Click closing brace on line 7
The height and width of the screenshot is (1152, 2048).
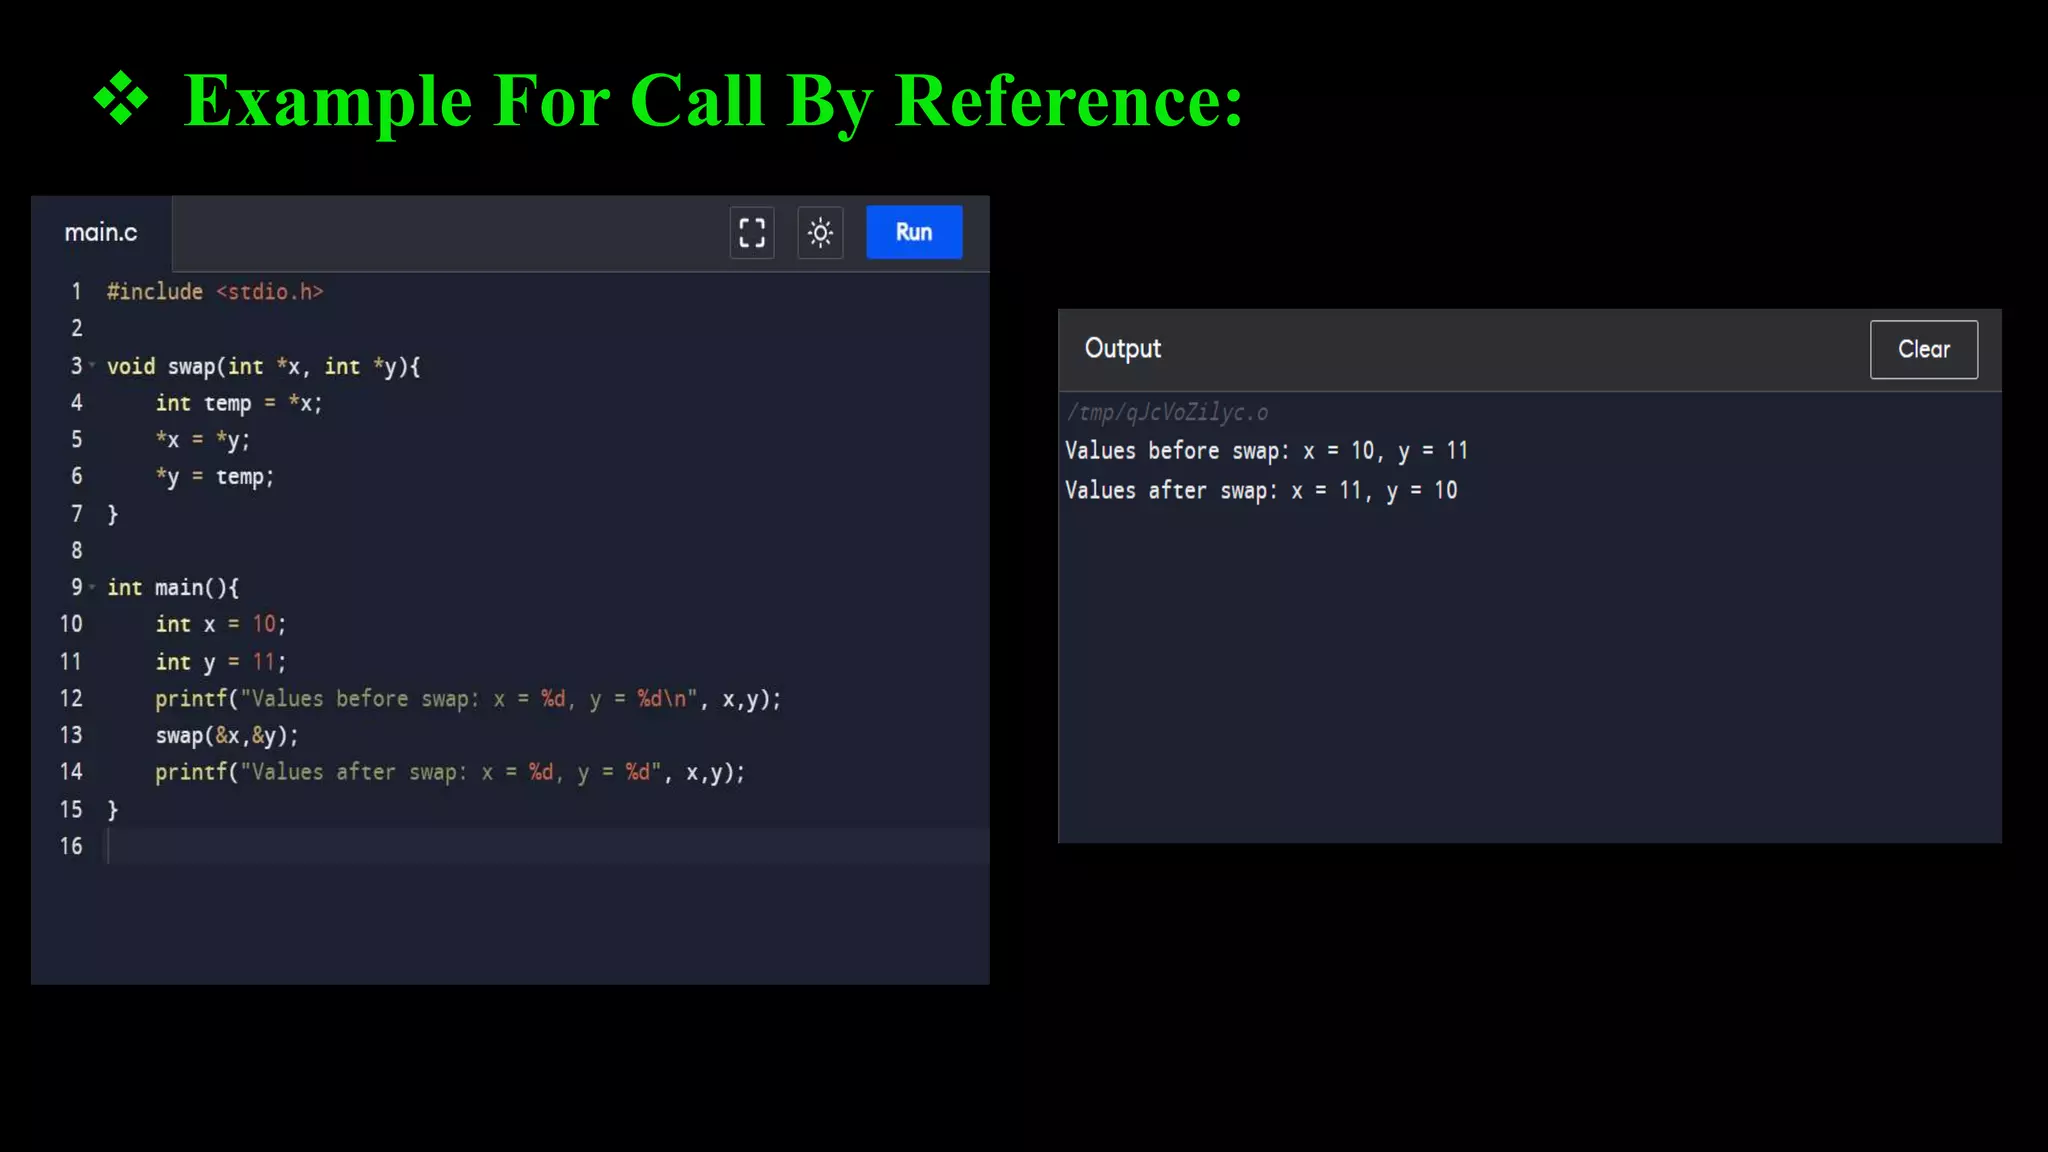click(113, 514)
